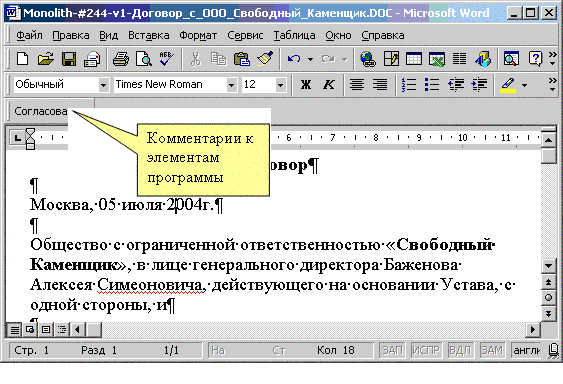Expand redo history dropdown arrow
Screen dimensions: 563x384
345,59
